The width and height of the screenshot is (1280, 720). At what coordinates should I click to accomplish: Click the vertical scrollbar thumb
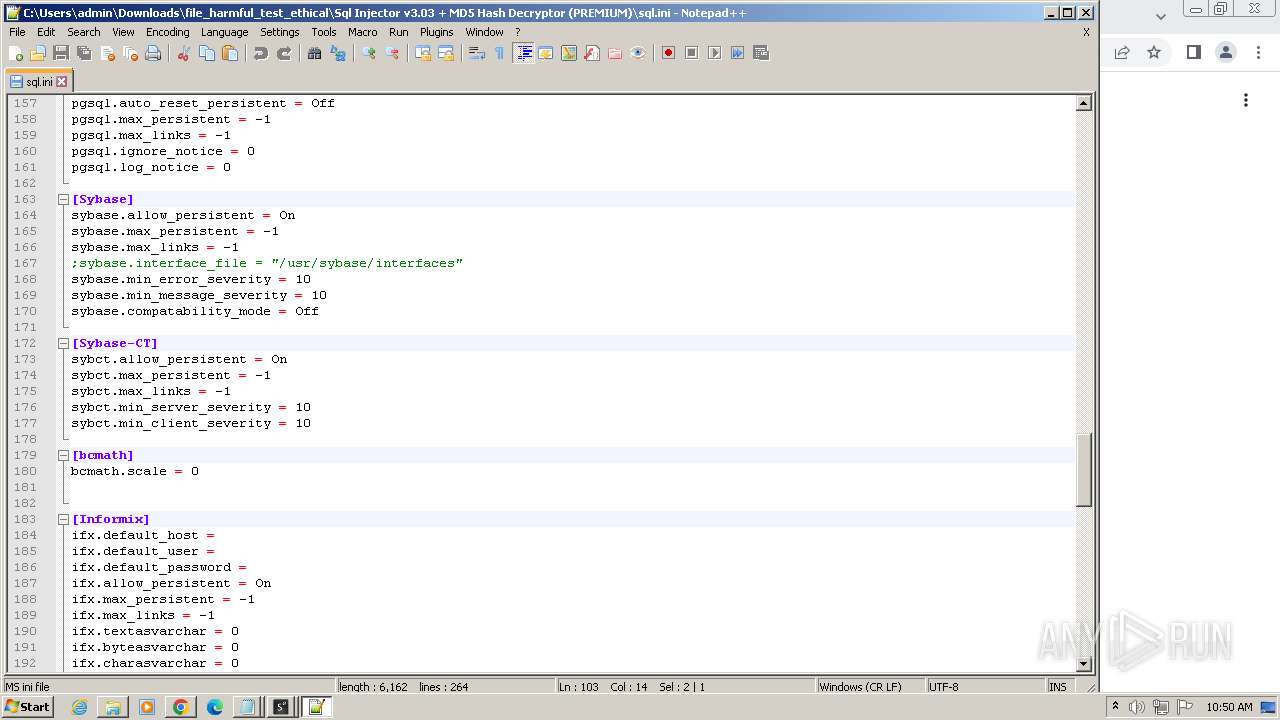[1083, 470]
